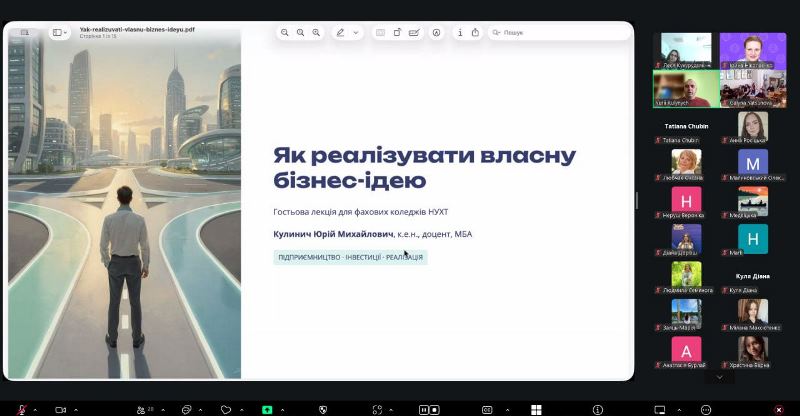Click the green share screen button
This screenshot has height=416, width=800.
(x=267, y=409)
